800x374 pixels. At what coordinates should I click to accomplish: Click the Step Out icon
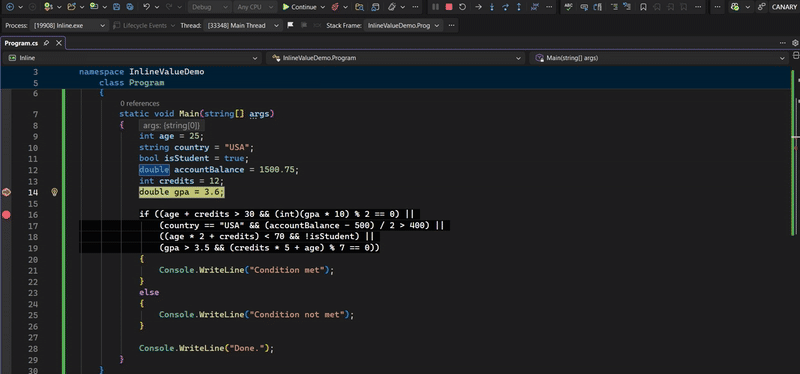[519, 7]
